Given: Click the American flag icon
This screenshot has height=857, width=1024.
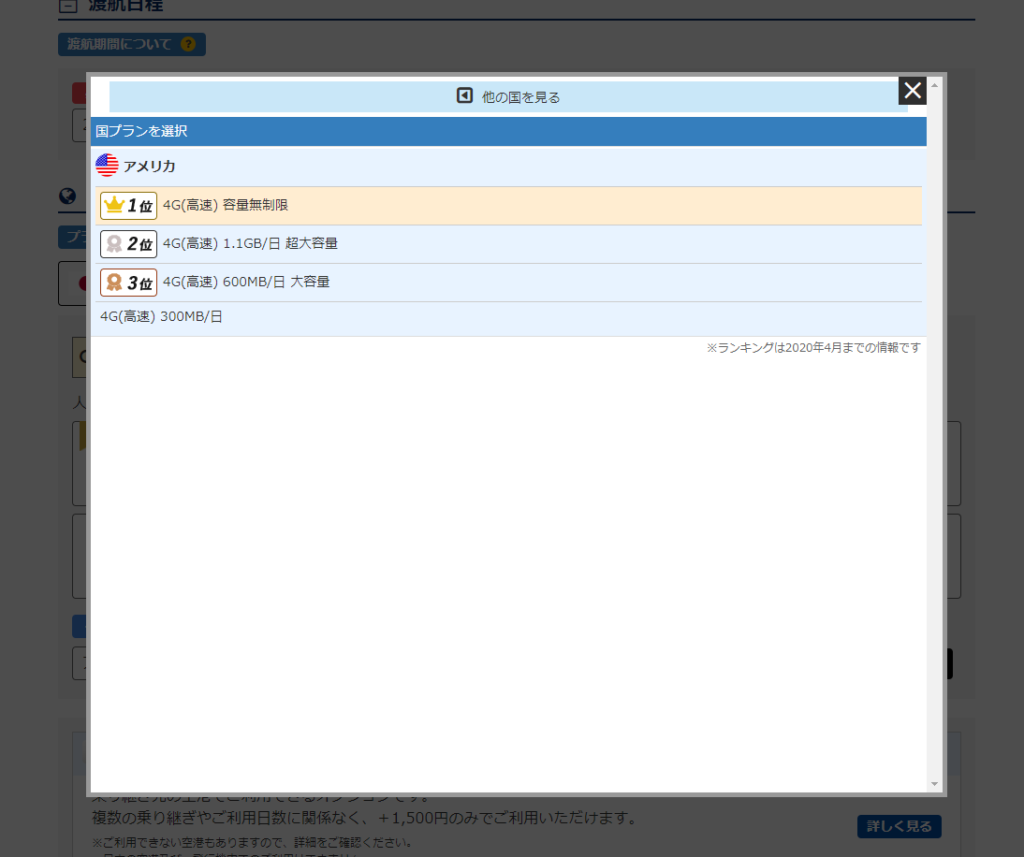Looking at the screenshot, I should 107,165.
